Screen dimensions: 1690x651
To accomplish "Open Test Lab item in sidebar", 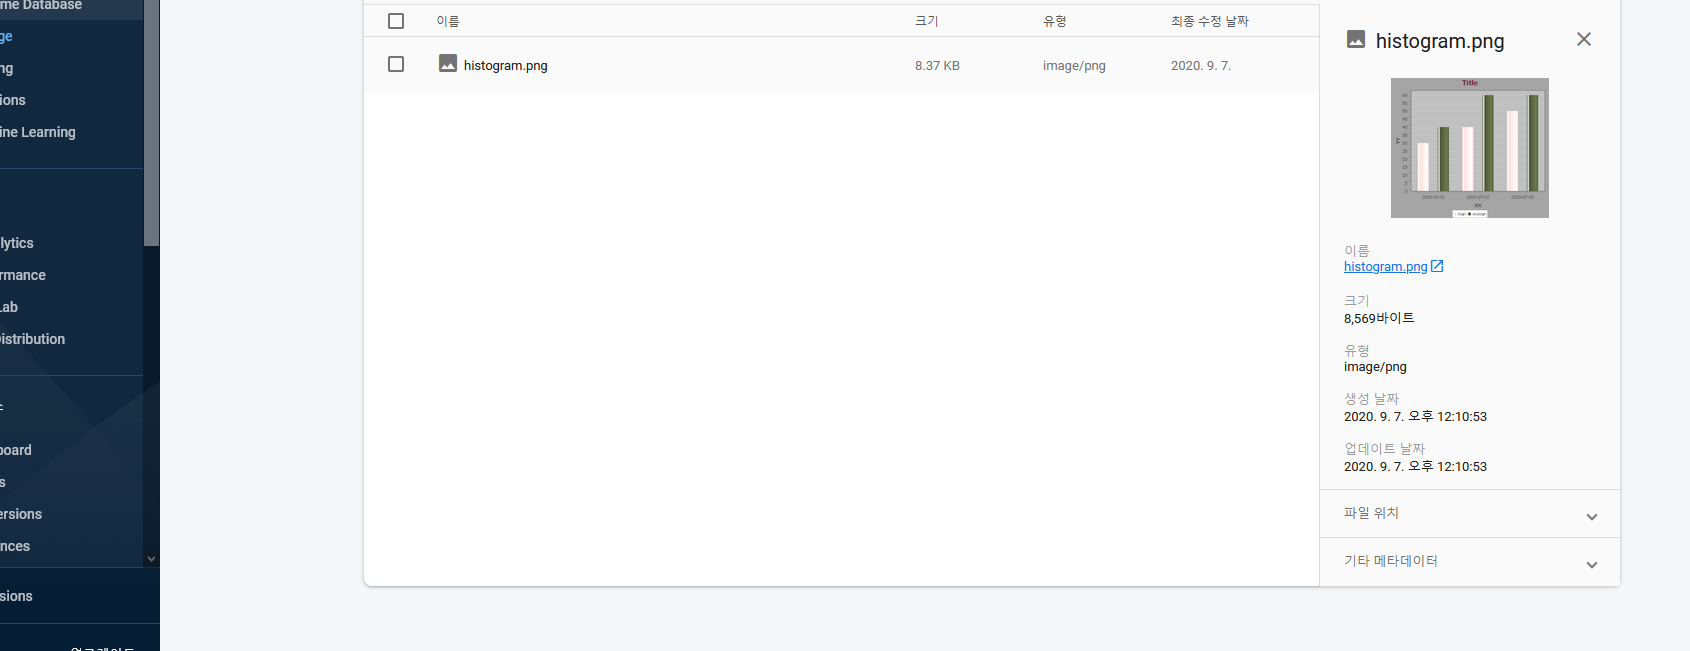I will click(9, 307).
